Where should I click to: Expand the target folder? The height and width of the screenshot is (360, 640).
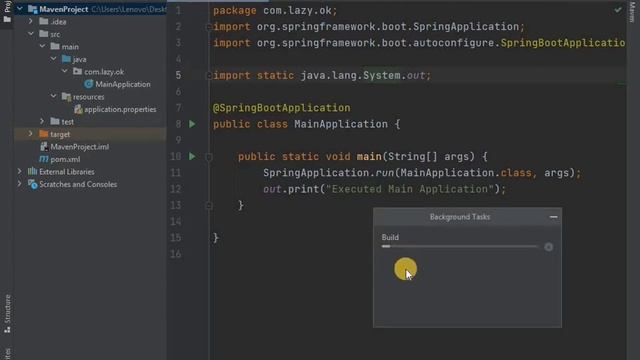coord(31,134)
